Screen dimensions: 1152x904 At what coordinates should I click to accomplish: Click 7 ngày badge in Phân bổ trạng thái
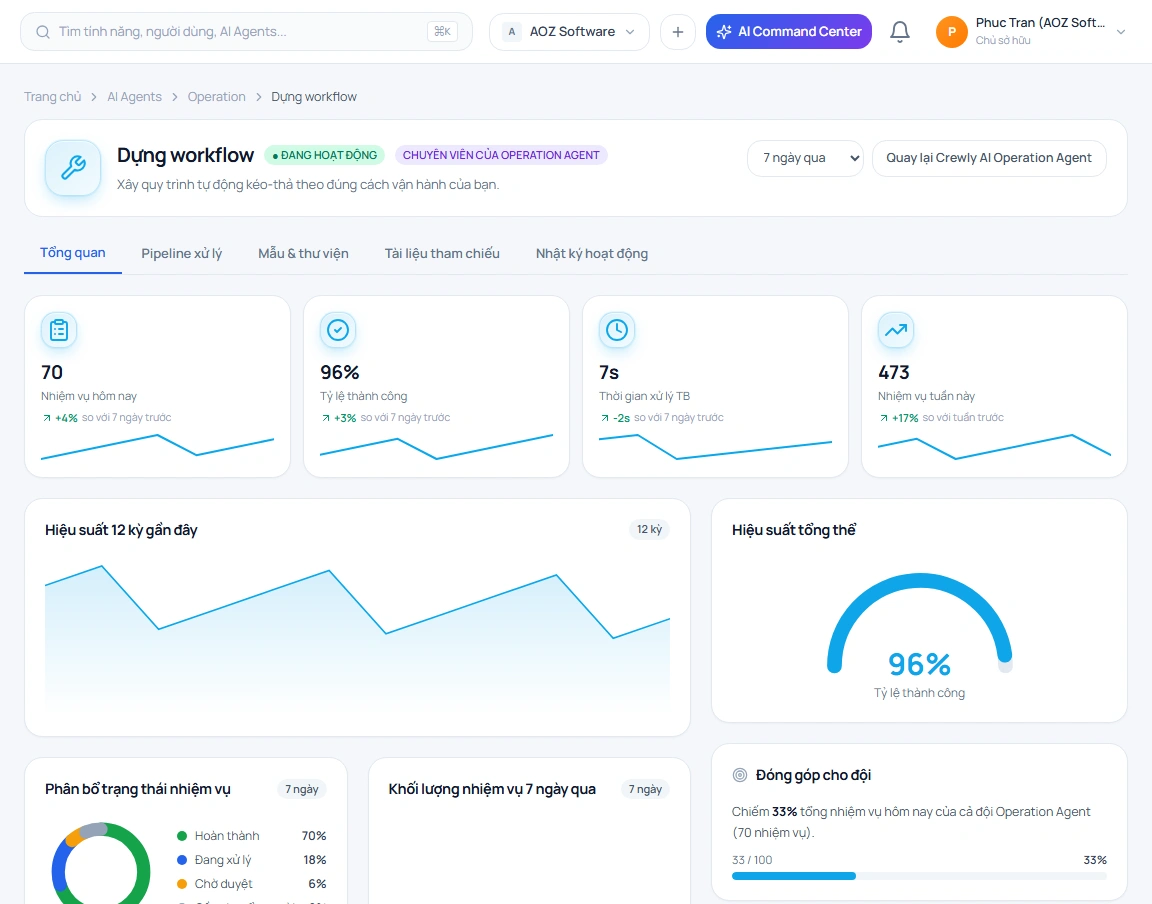pyautogui.click(x=301, y=789)
